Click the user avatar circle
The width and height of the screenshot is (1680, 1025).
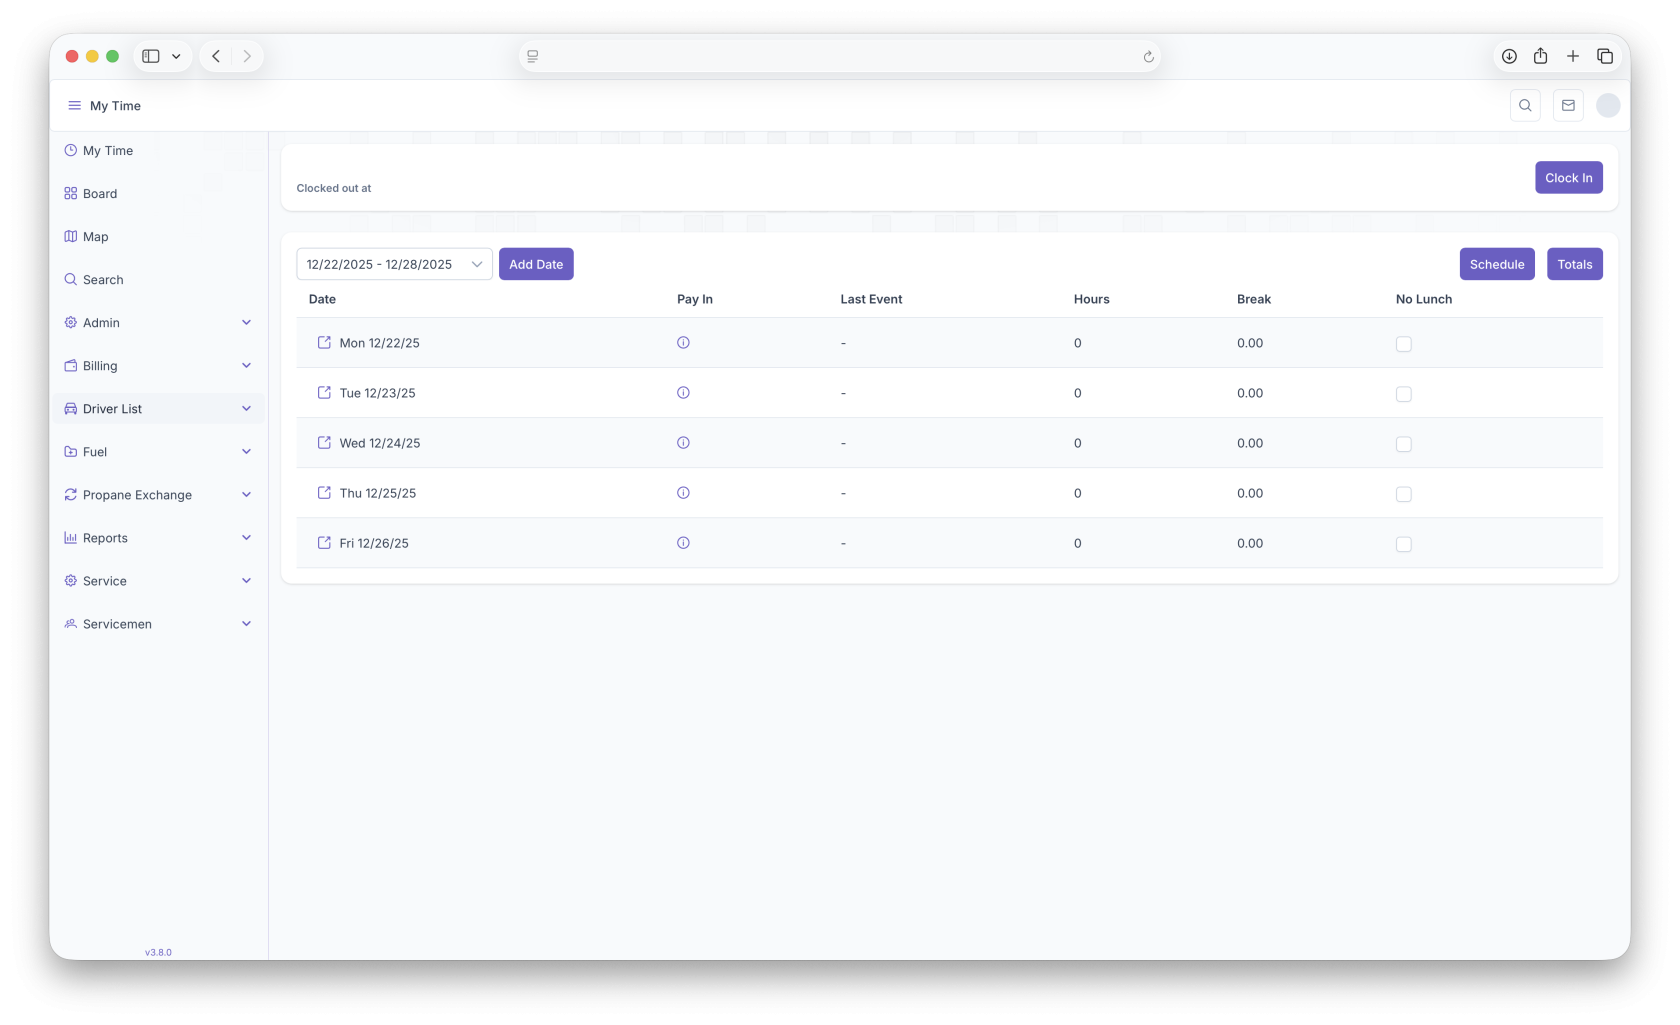1608,106
